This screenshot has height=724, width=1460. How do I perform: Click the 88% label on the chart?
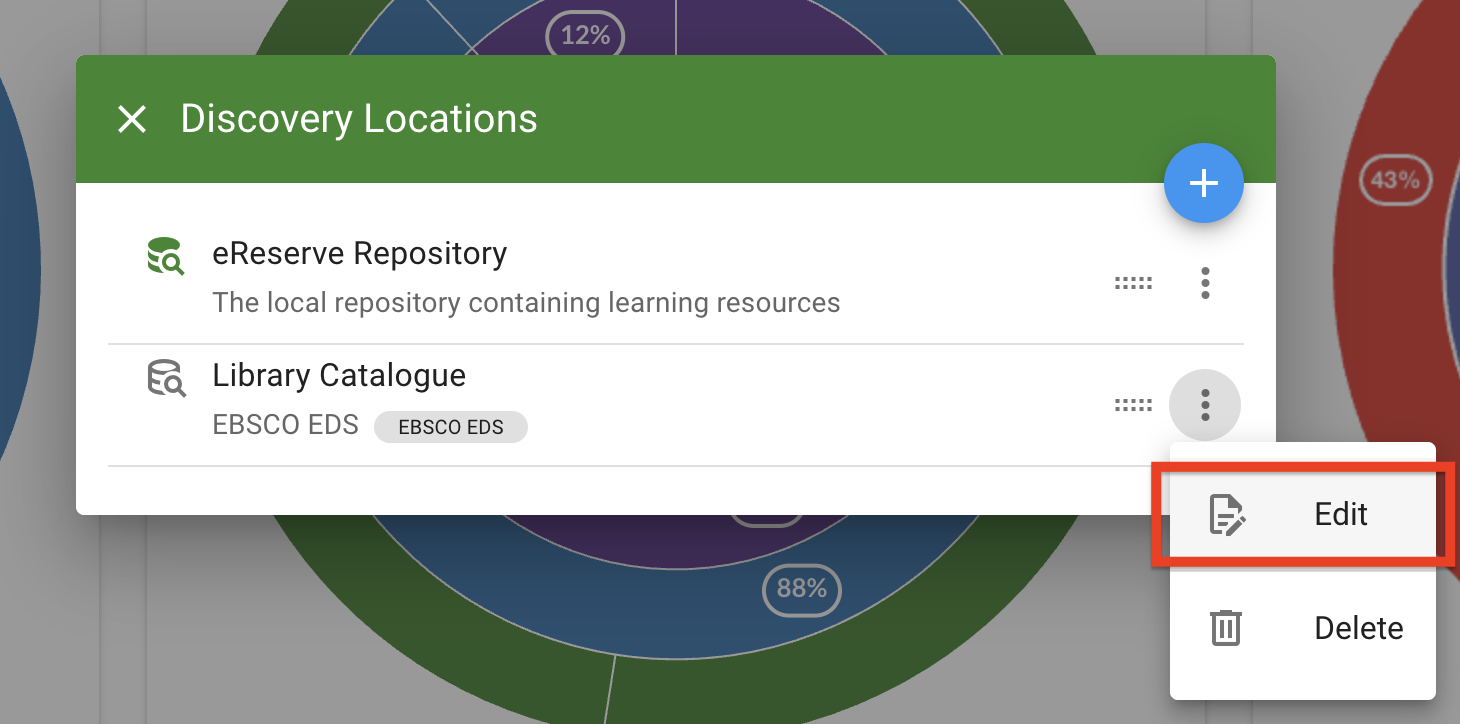801,589
